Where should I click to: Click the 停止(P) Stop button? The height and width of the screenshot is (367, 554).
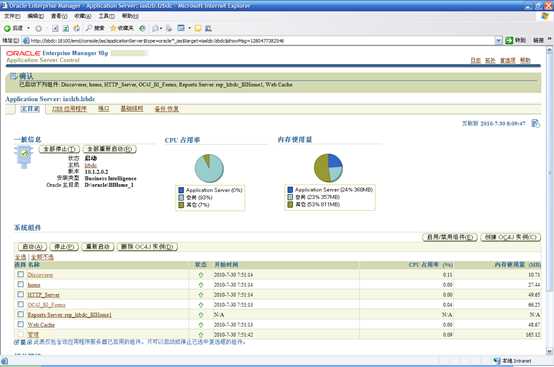[64, 247]
